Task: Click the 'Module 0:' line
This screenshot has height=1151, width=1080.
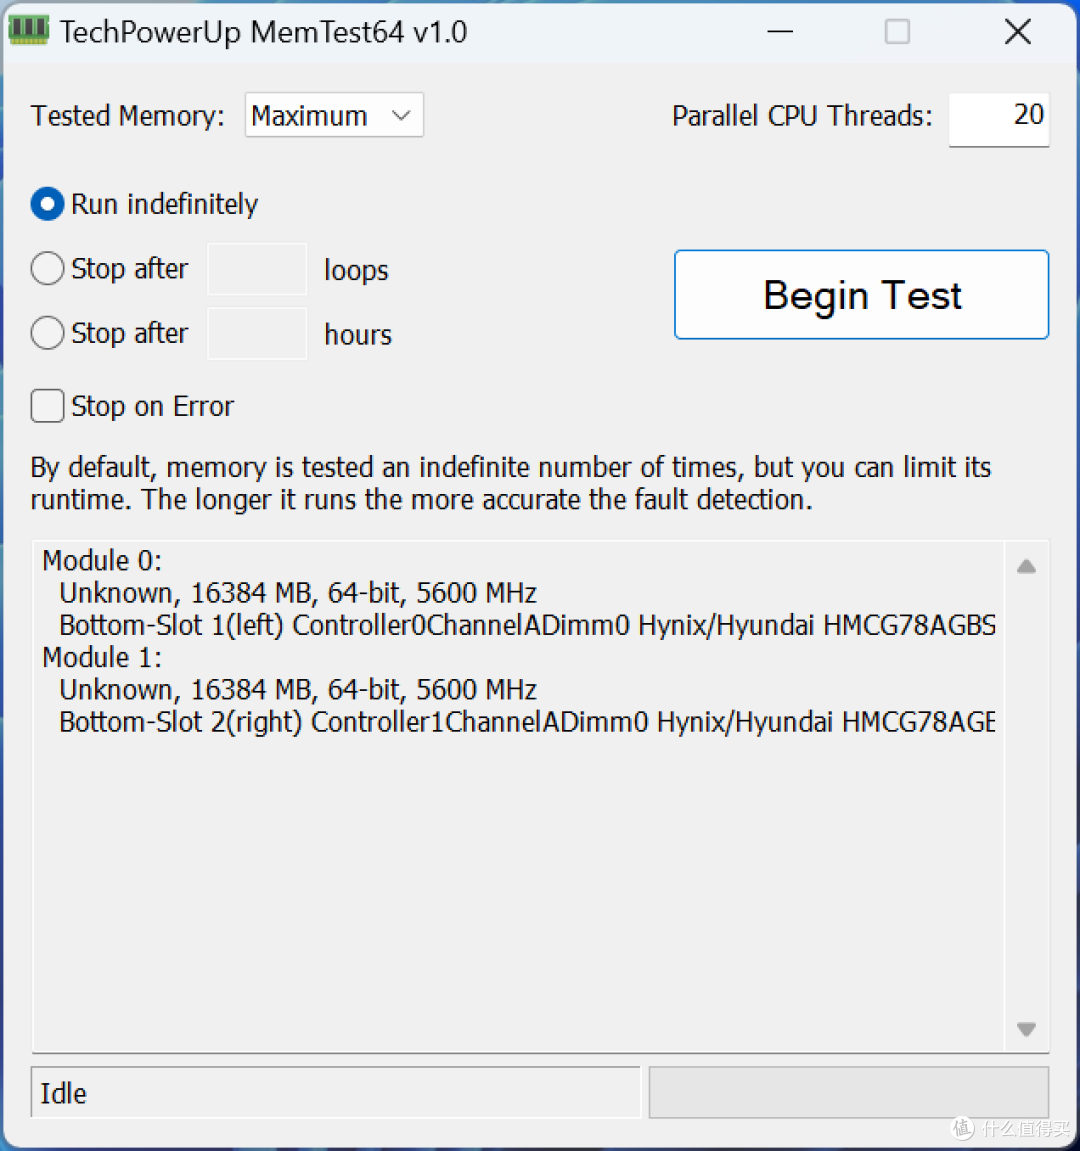Action: click(102, 561)
